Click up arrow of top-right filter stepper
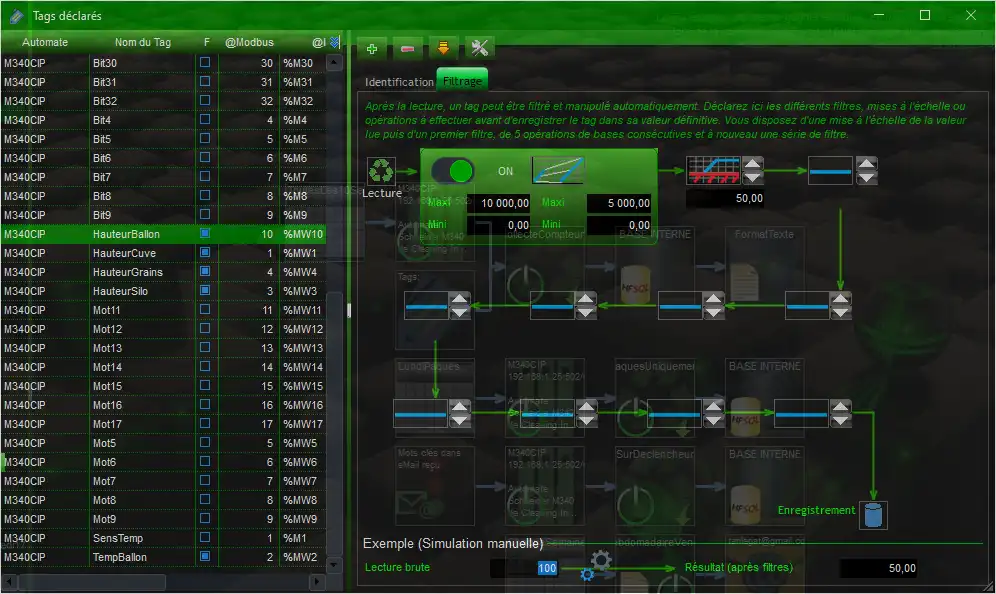Image resolution: width=996 pixels, height=594 pixels. 867,164
